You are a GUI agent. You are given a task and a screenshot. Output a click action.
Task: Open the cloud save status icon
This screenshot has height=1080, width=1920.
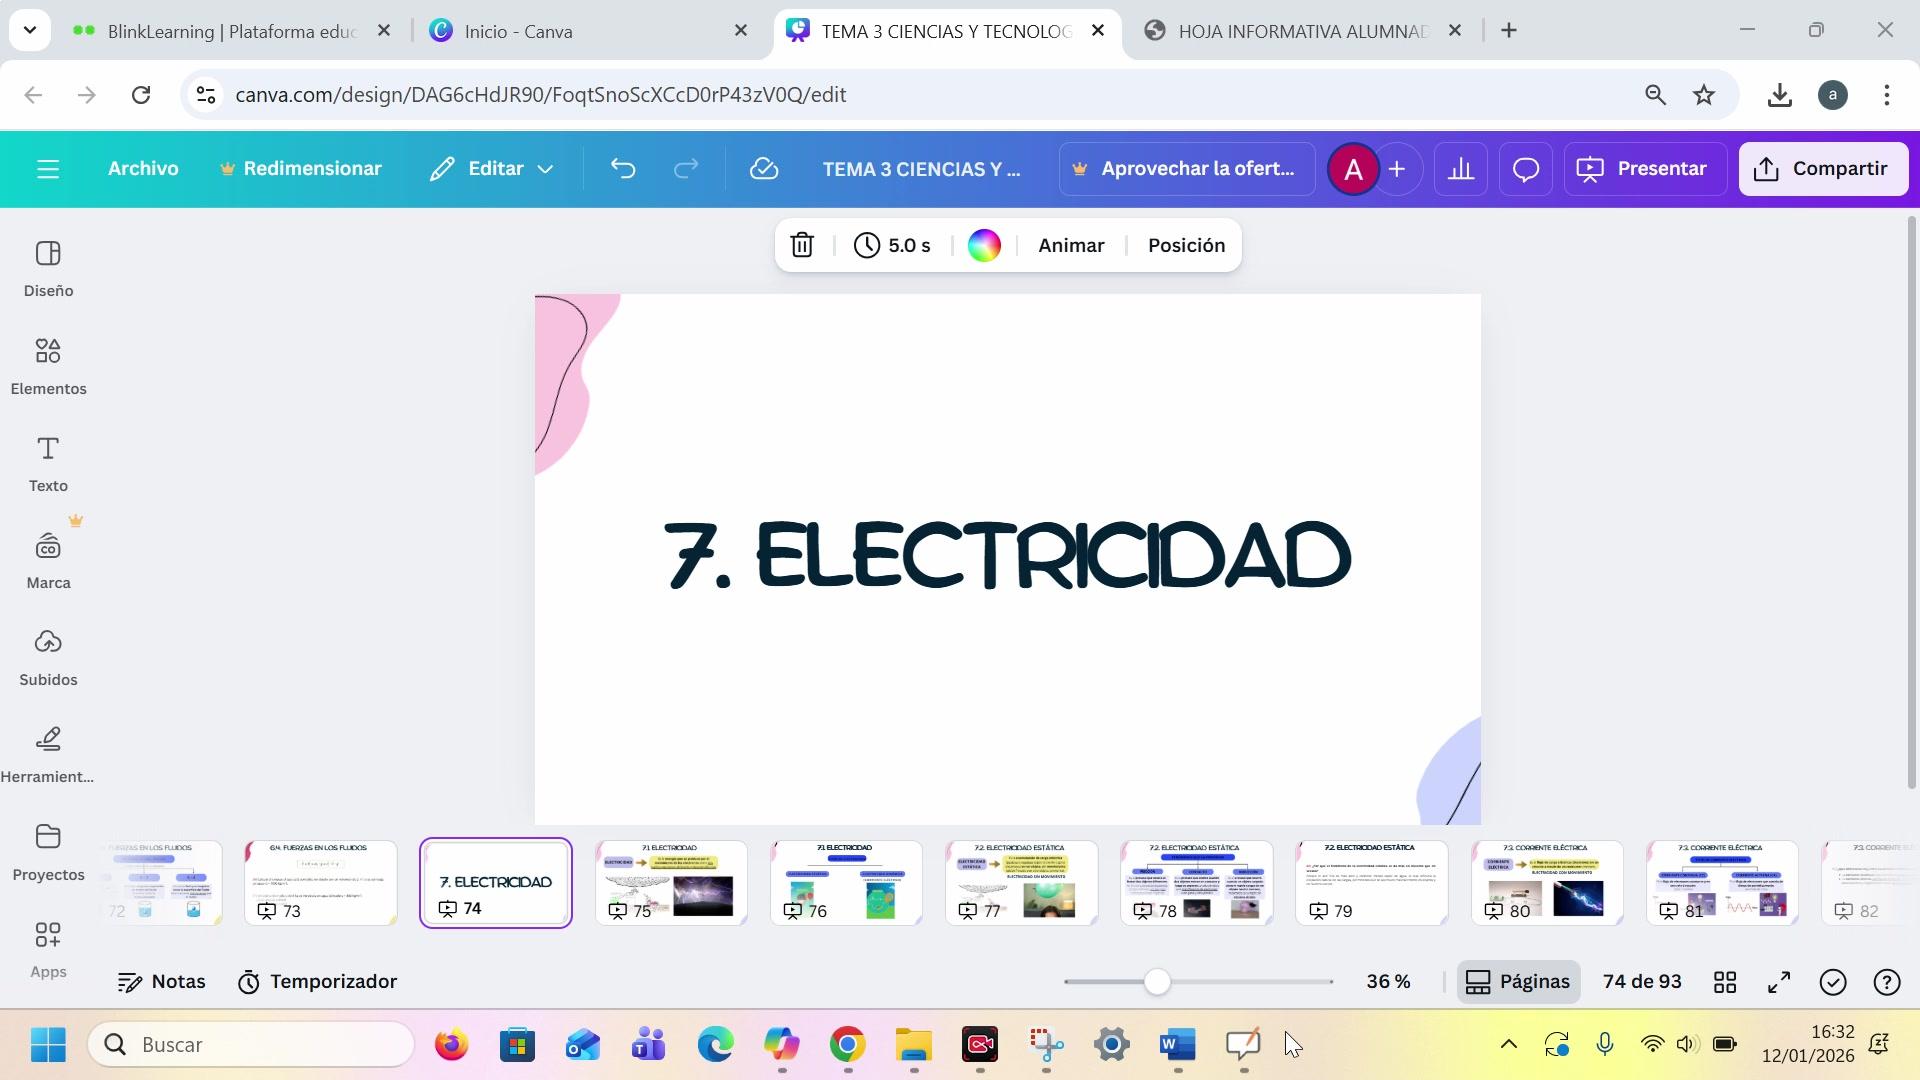pos(764,169)
